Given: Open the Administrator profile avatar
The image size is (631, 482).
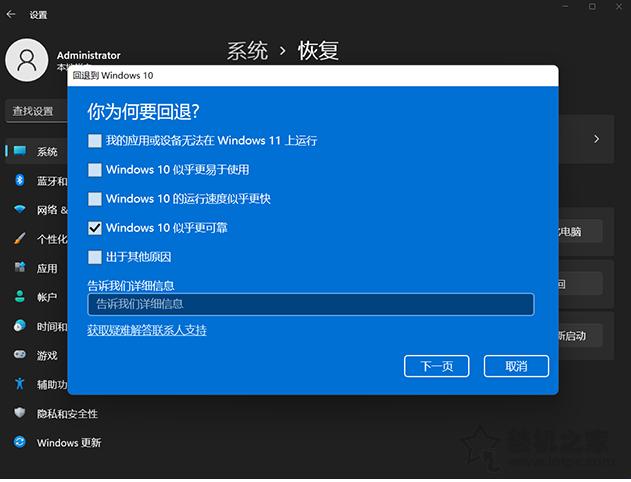Looking at the screenshot, I should pyautogui.click(x=27, y=60).
